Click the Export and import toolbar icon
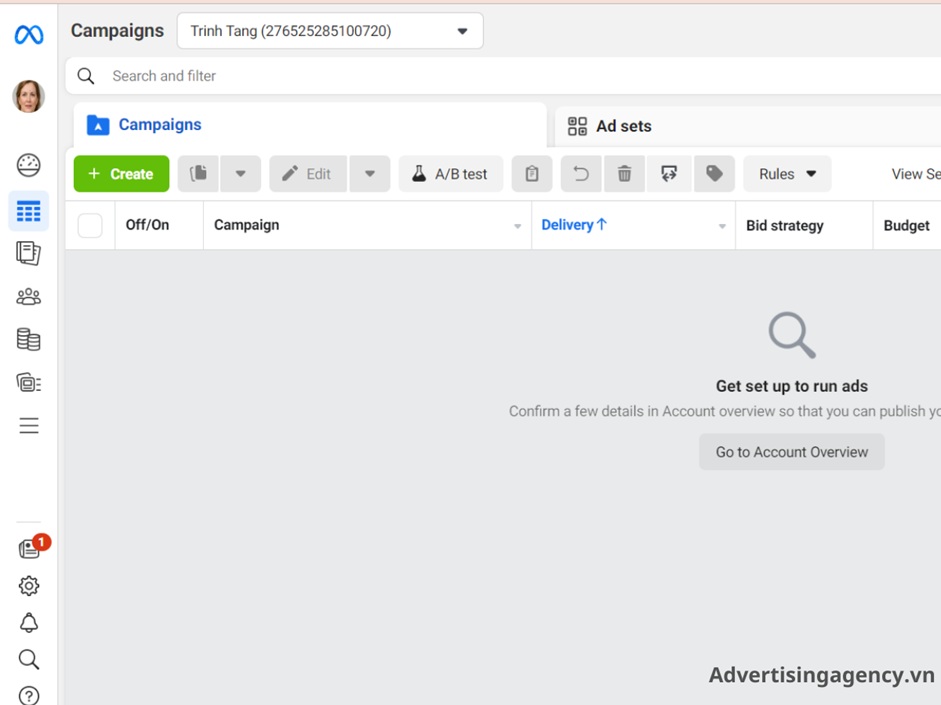The image size is (941, 705). tap(669, 174)
